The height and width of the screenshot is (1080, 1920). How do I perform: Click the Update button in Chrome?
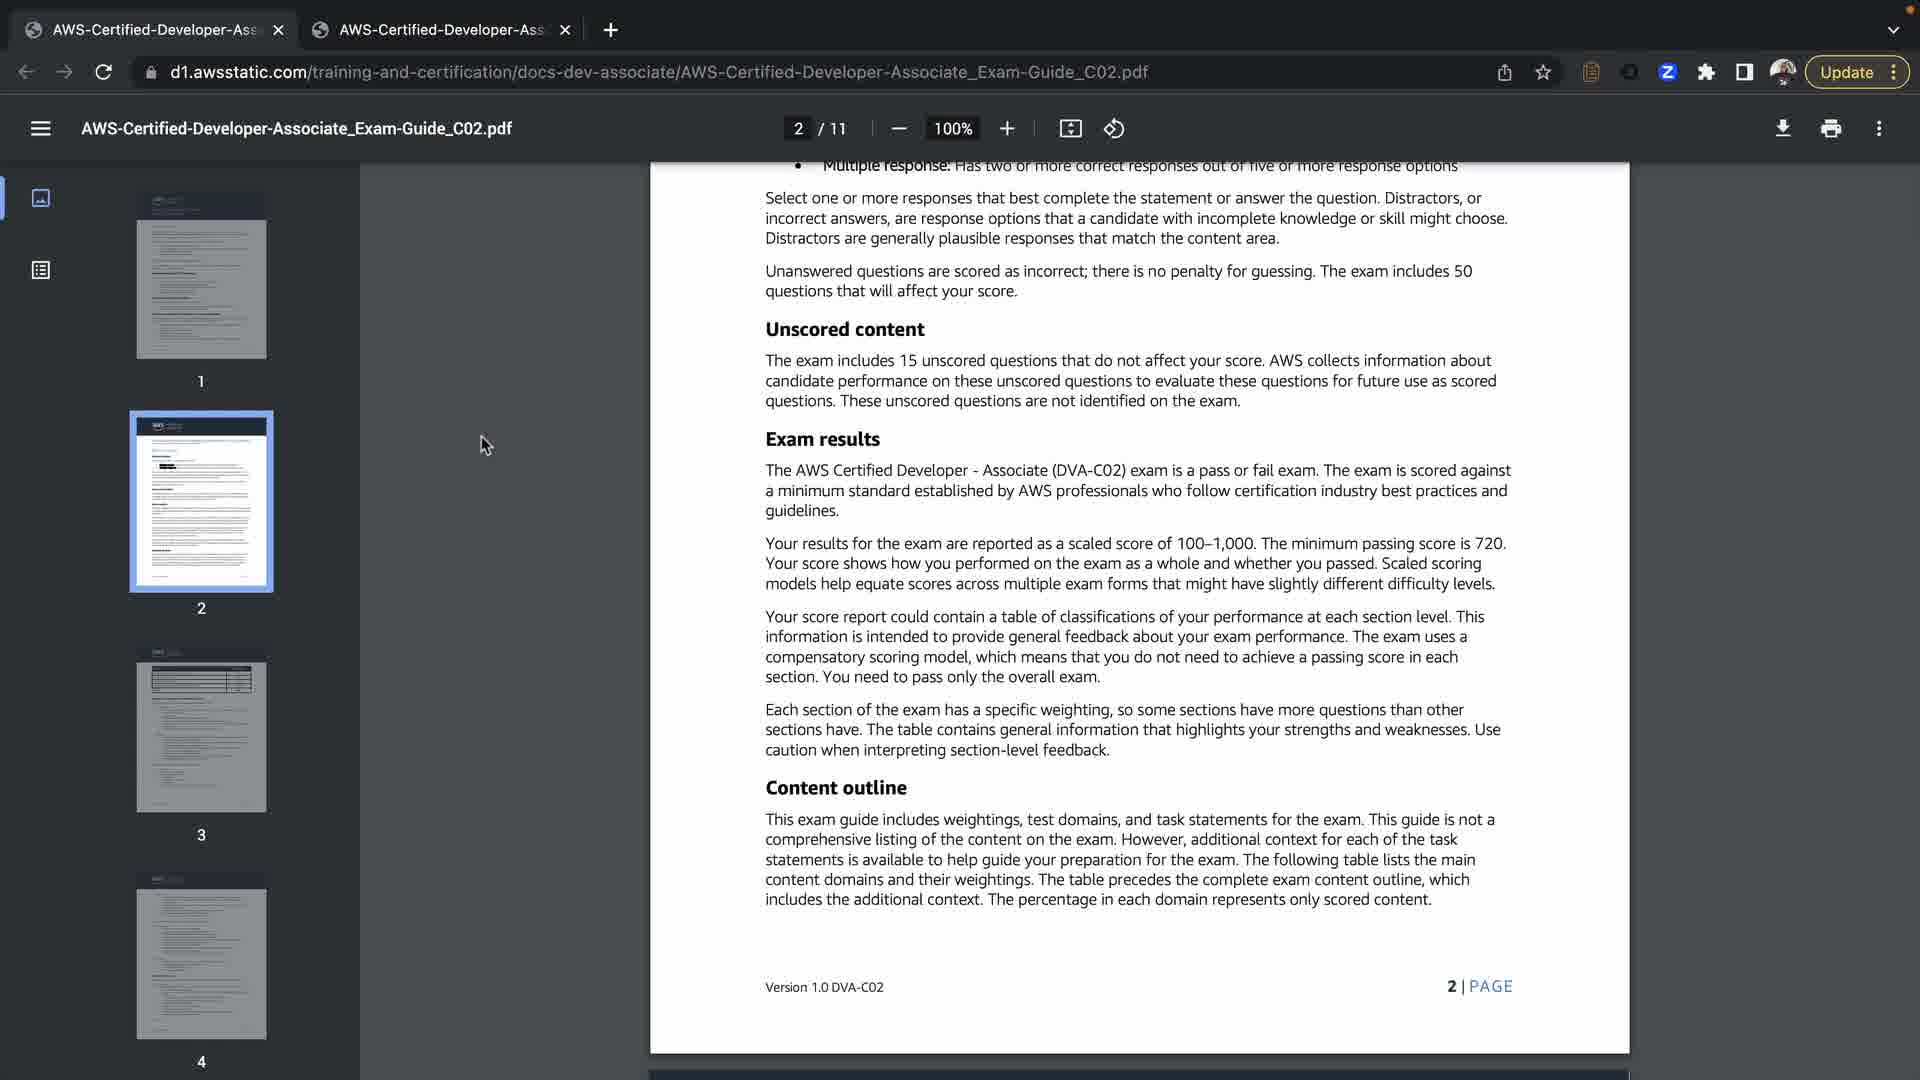tap(1846, 72)
